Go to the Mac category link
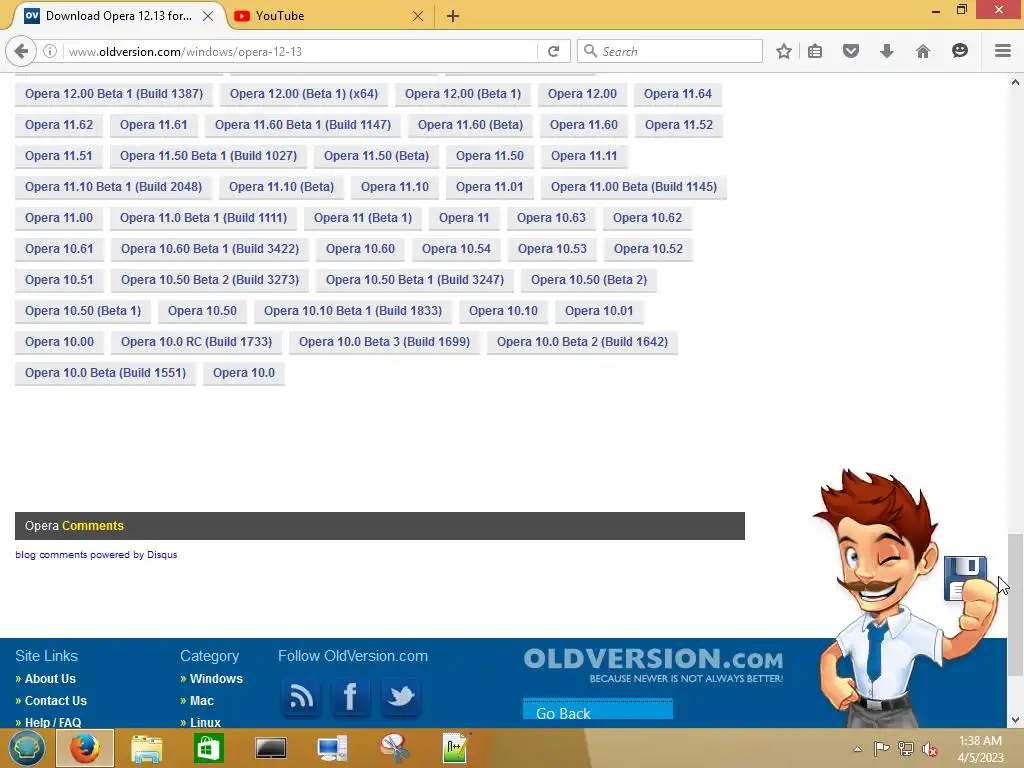Viewport: 1024px width, 768px height. [202, 701]
